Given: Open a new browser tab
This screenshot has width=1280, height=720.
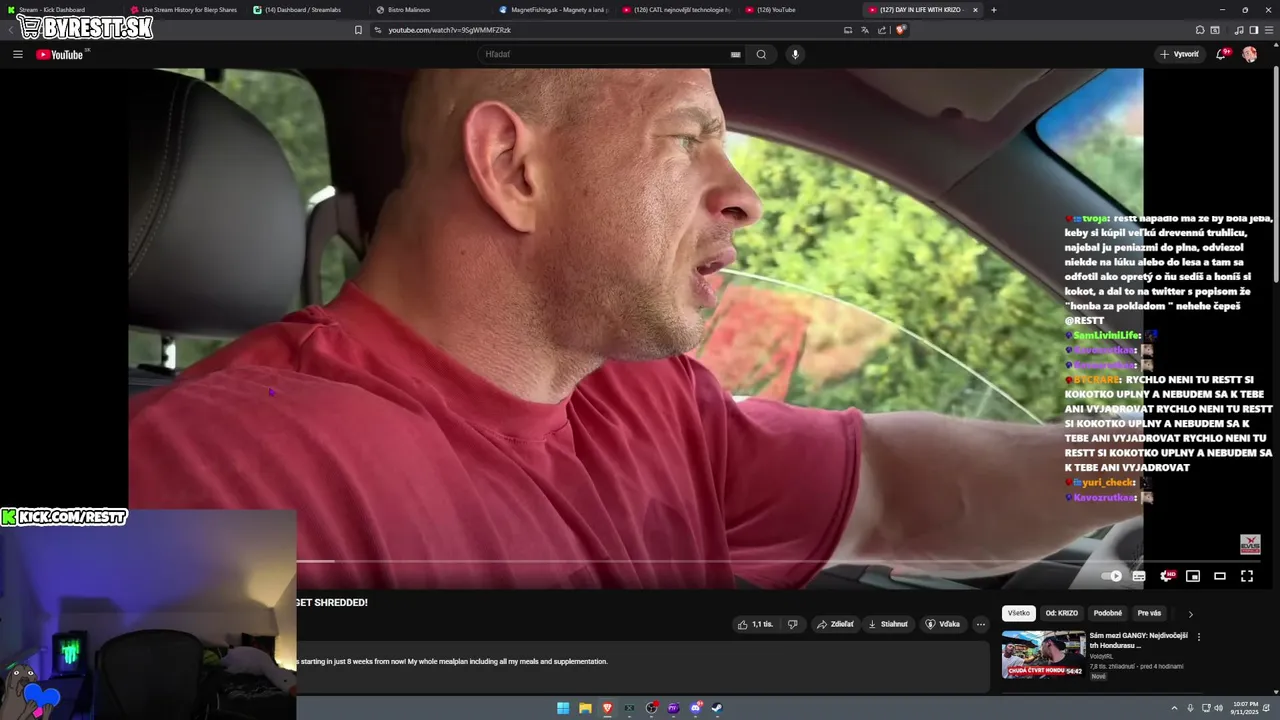Looking at the screenshot, I should pos(993,10).
